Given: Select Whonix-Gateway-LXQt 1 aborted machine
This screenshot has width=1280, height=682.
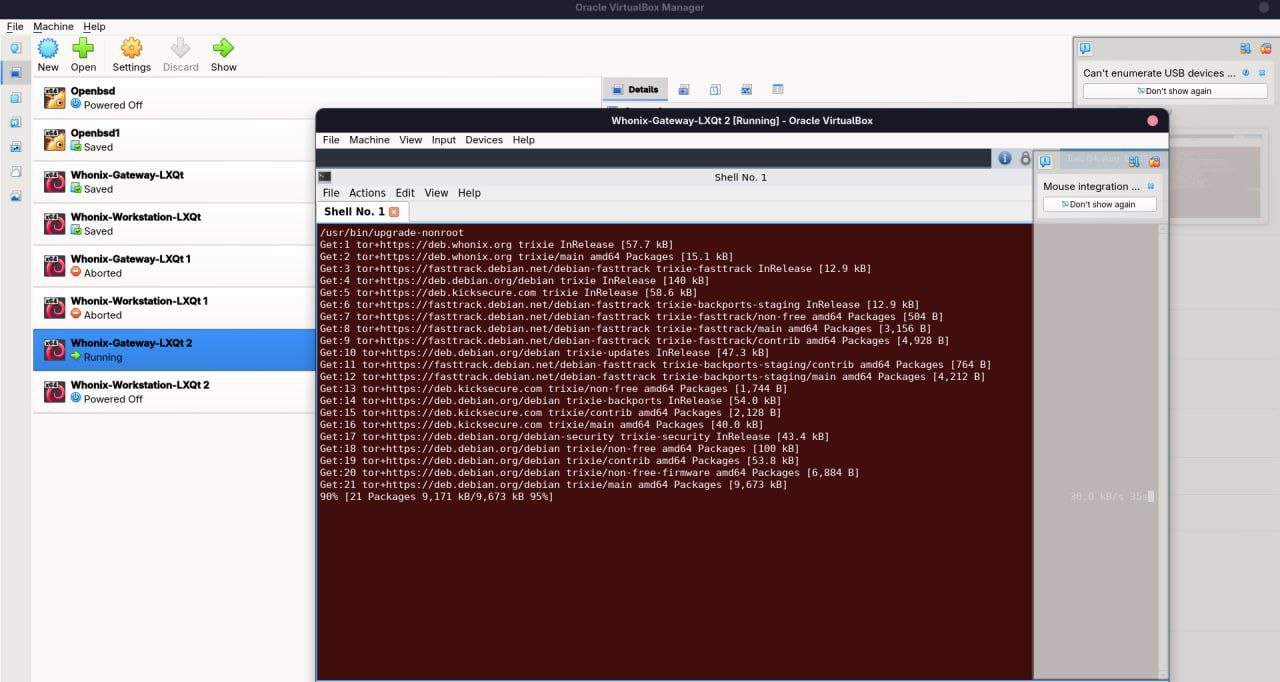Looking at the screenshot, I should click(174, 266).
